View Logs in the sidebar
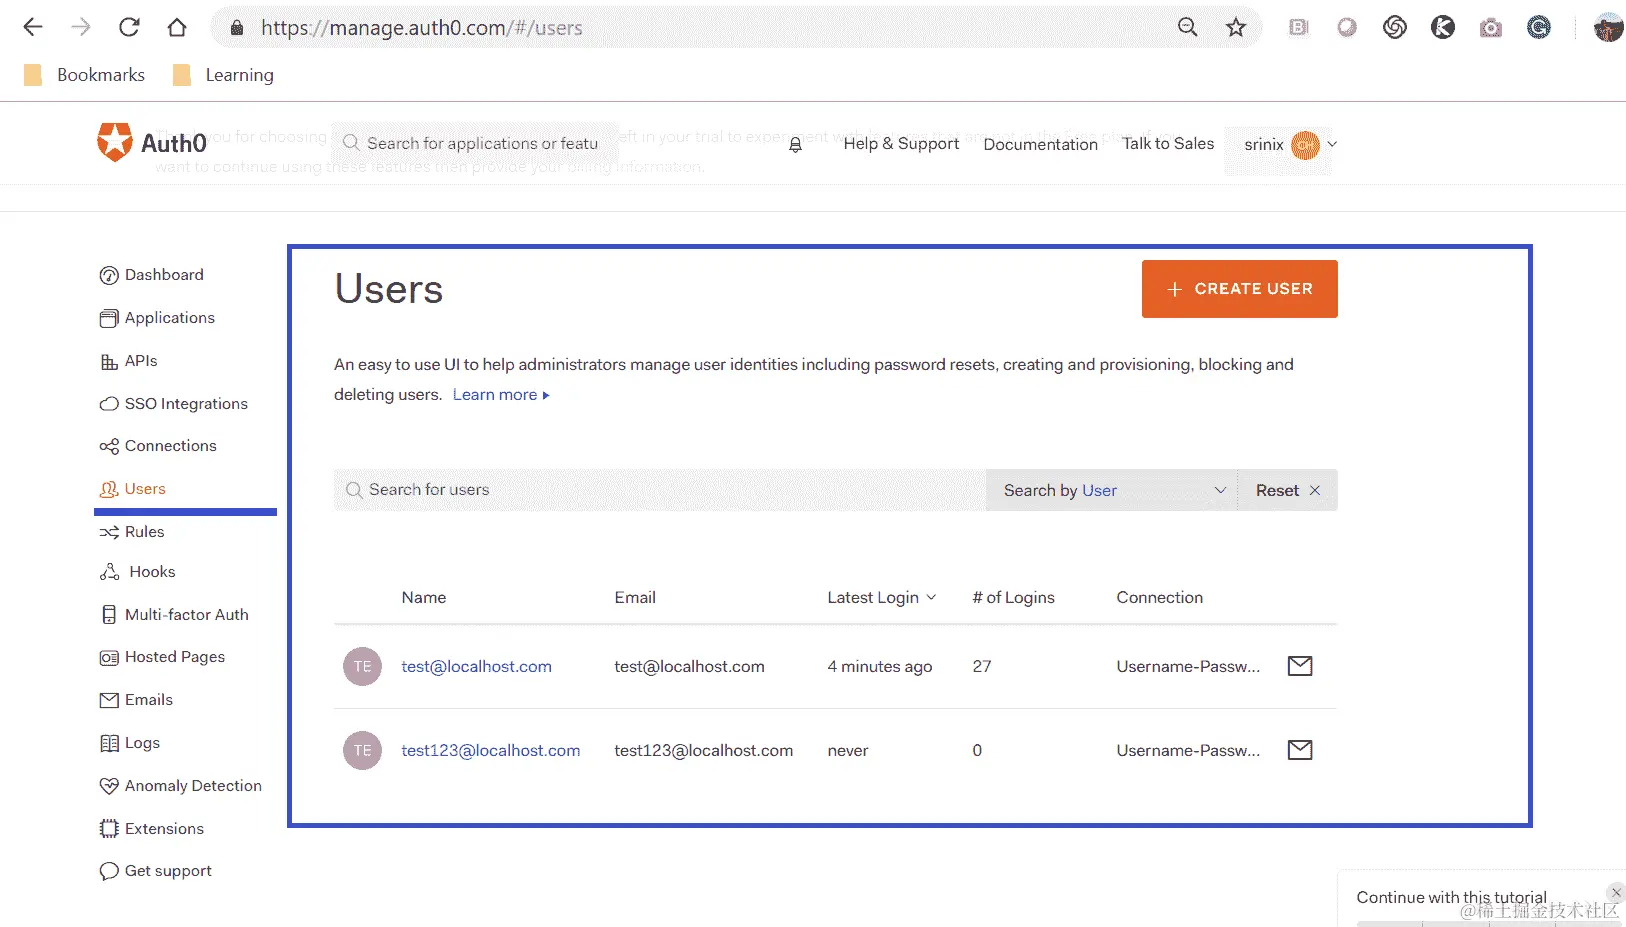The height and width of the screenshot is (927, 1626). [x=130, y=743]
